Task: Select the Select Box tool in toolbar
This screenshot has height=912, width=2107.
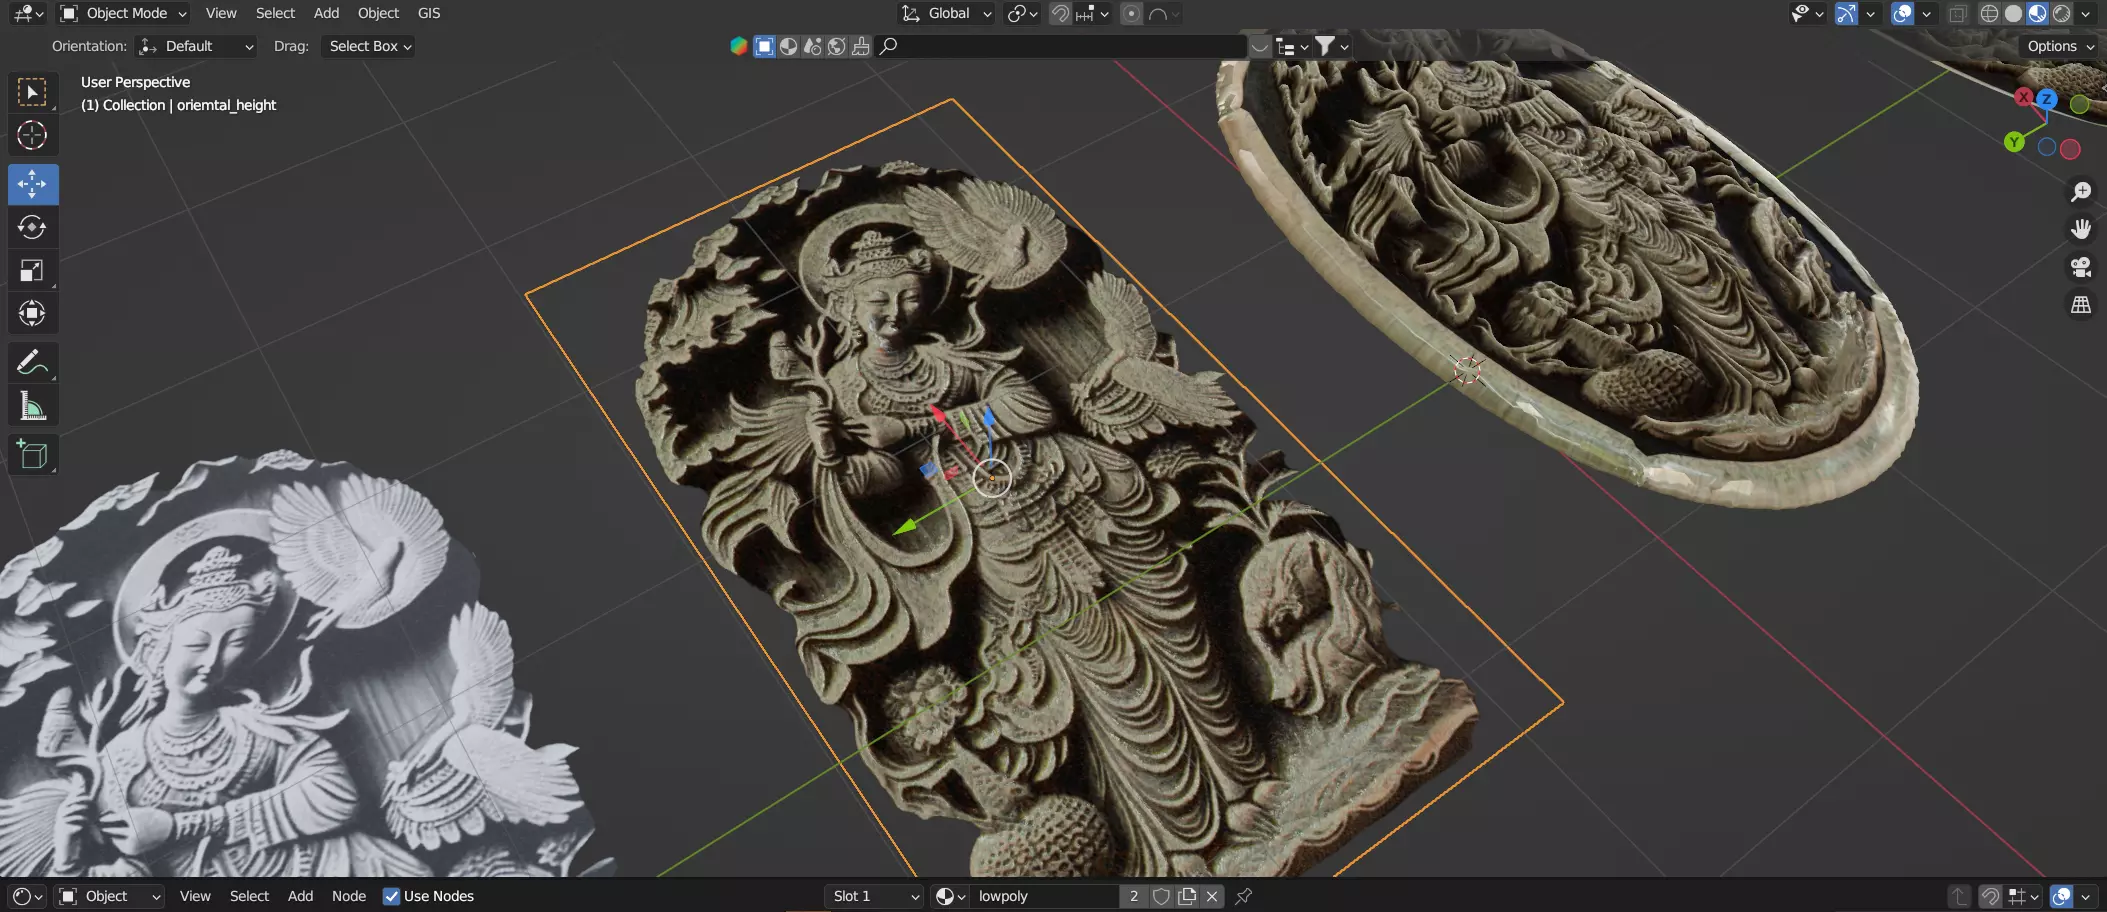Action: [33, 92]
